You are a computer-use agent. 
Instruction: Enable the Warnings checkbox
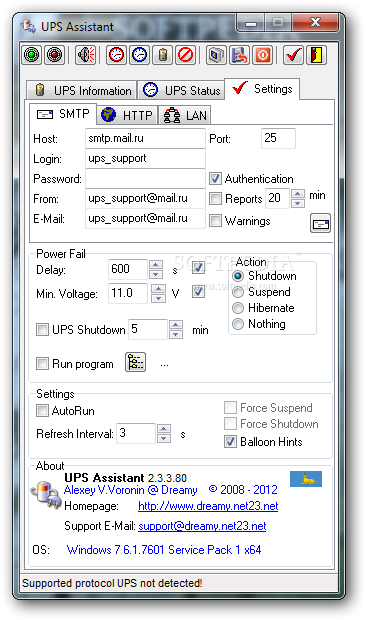(215, 220)
